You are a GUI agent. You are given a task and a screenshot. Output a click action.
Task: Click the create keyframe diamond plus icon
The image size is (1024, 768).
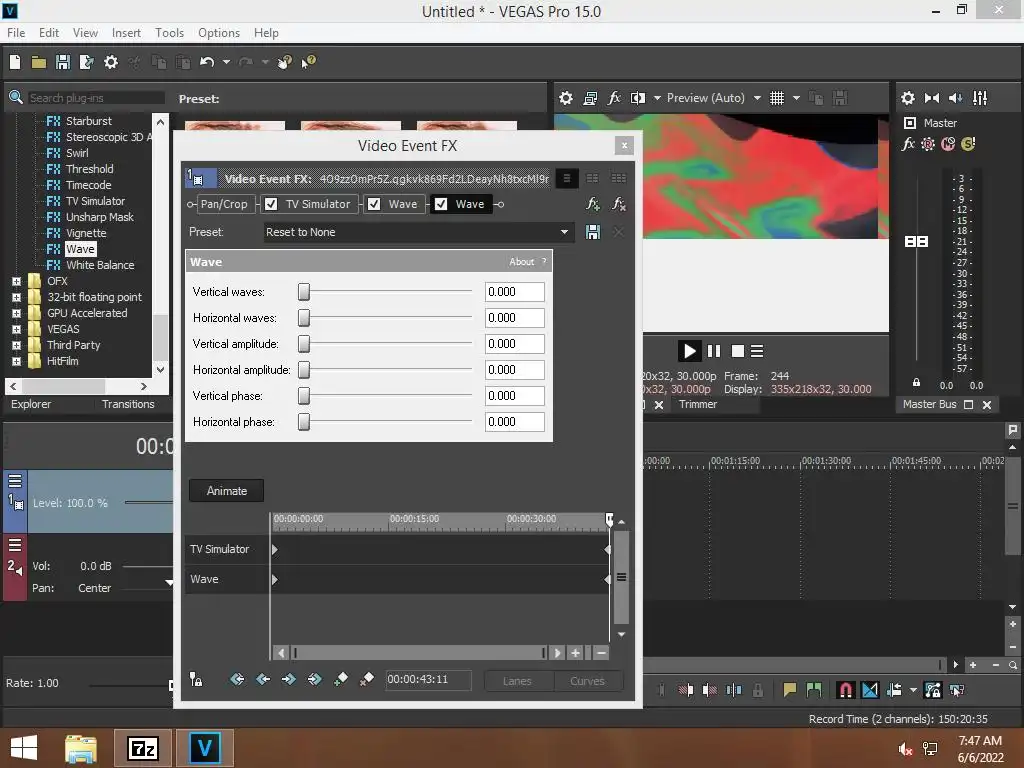click(x=341, y=679)
